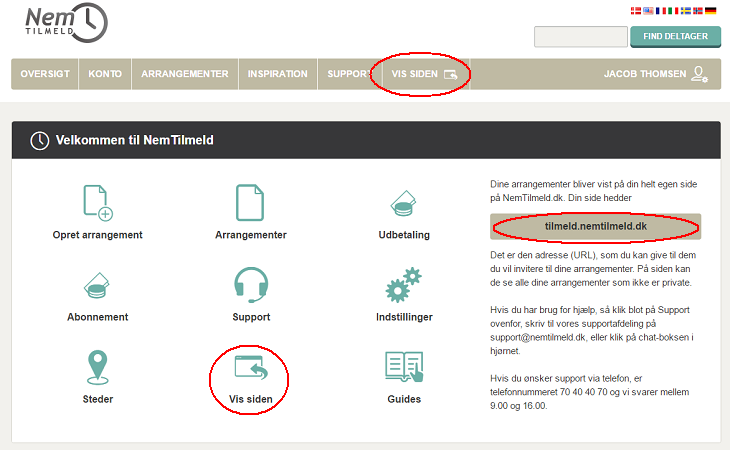Click the Steder map pin icon
The image size is (730, 450).
tap(98, 367)
